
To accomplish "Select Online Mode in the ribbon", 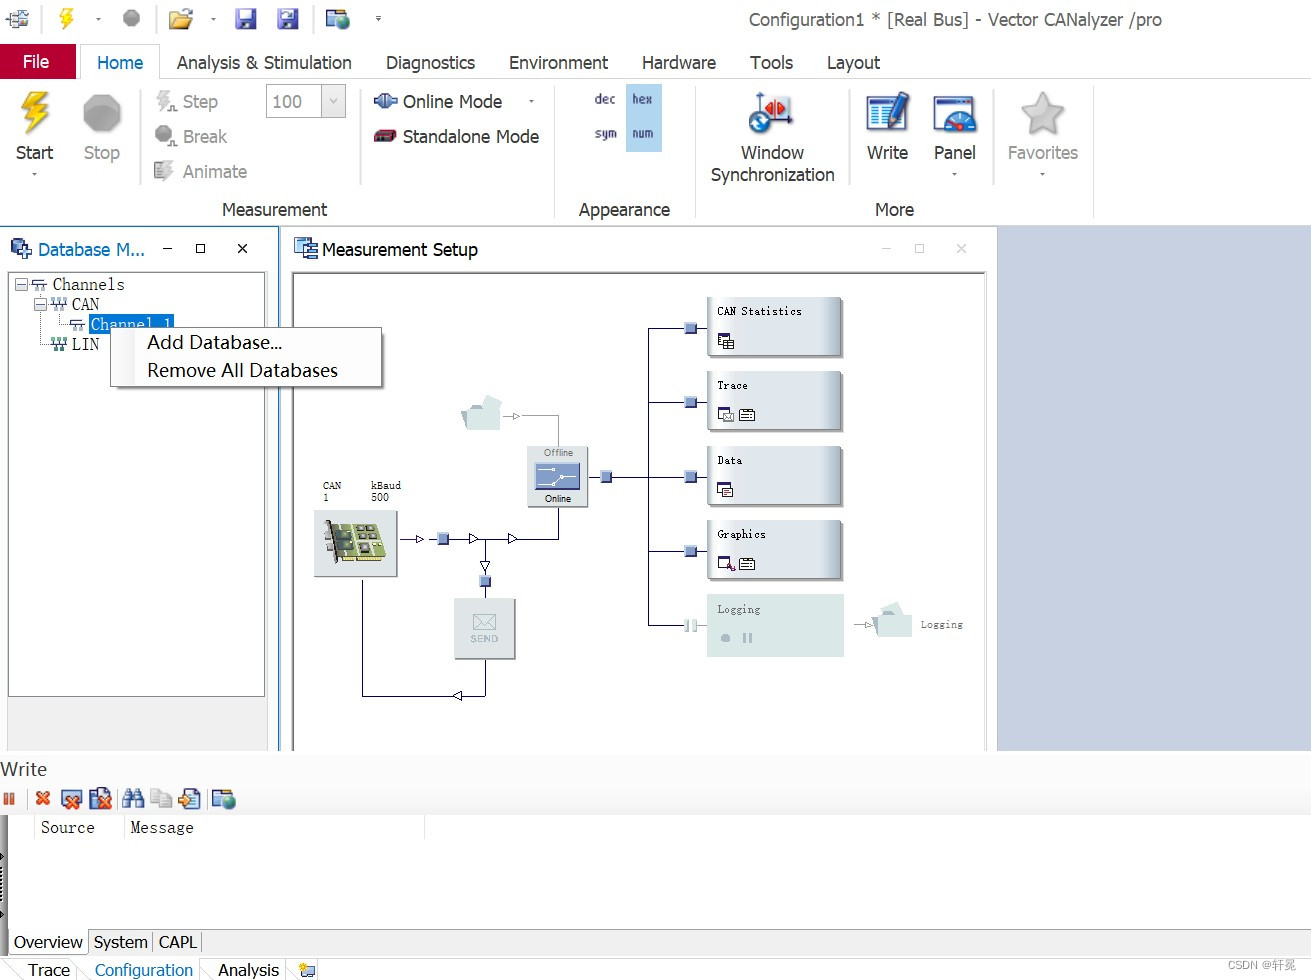I will tap(438, 101).
